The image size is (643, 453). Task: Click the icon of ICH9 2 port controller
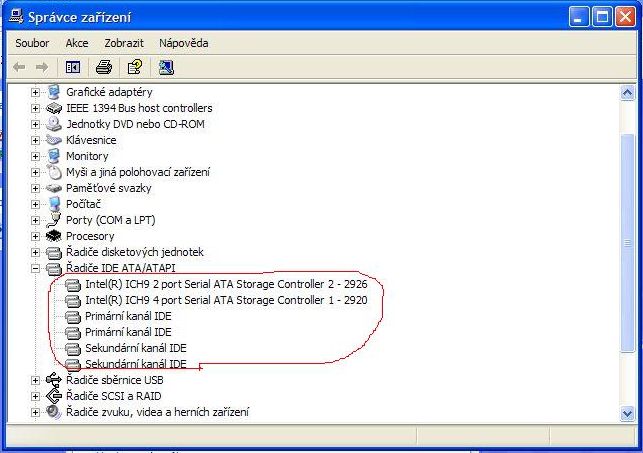(x=73, y=285)
